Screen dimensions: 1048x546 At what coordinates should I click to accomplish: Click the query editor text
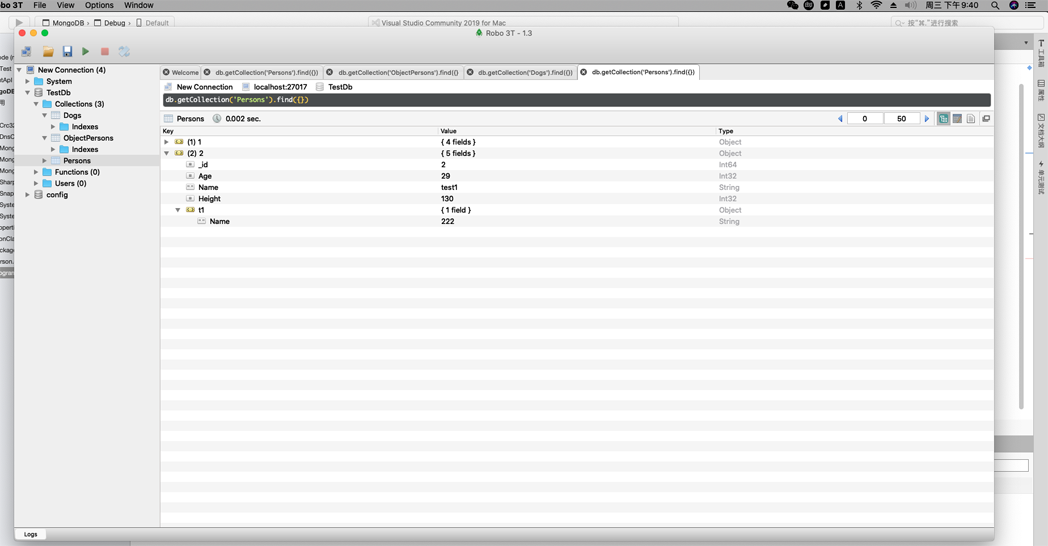click(x=237, y=100)
